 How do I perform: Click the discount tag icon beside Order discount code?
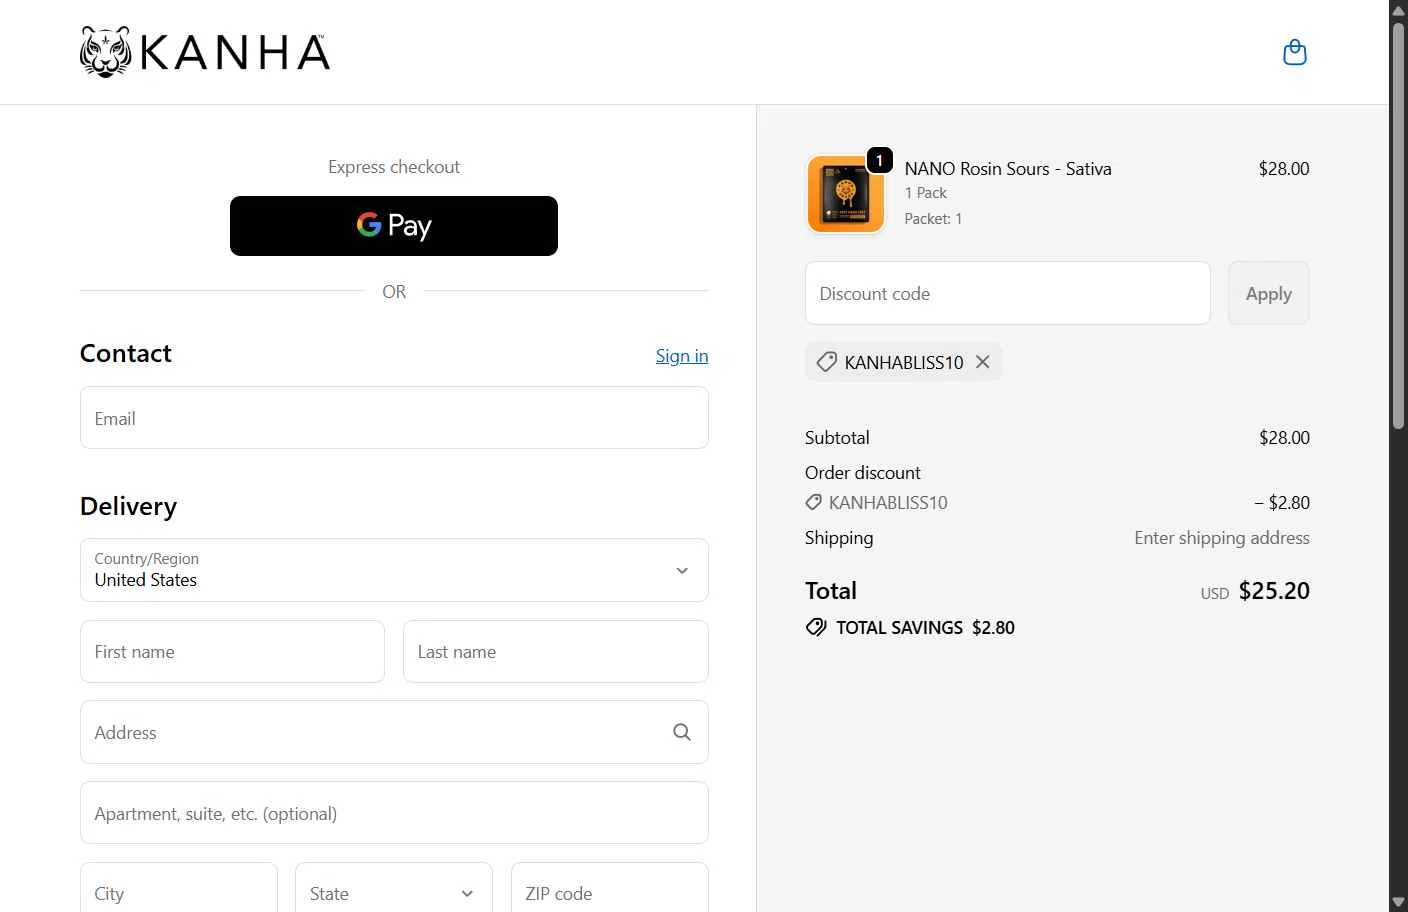coord(814,503)
